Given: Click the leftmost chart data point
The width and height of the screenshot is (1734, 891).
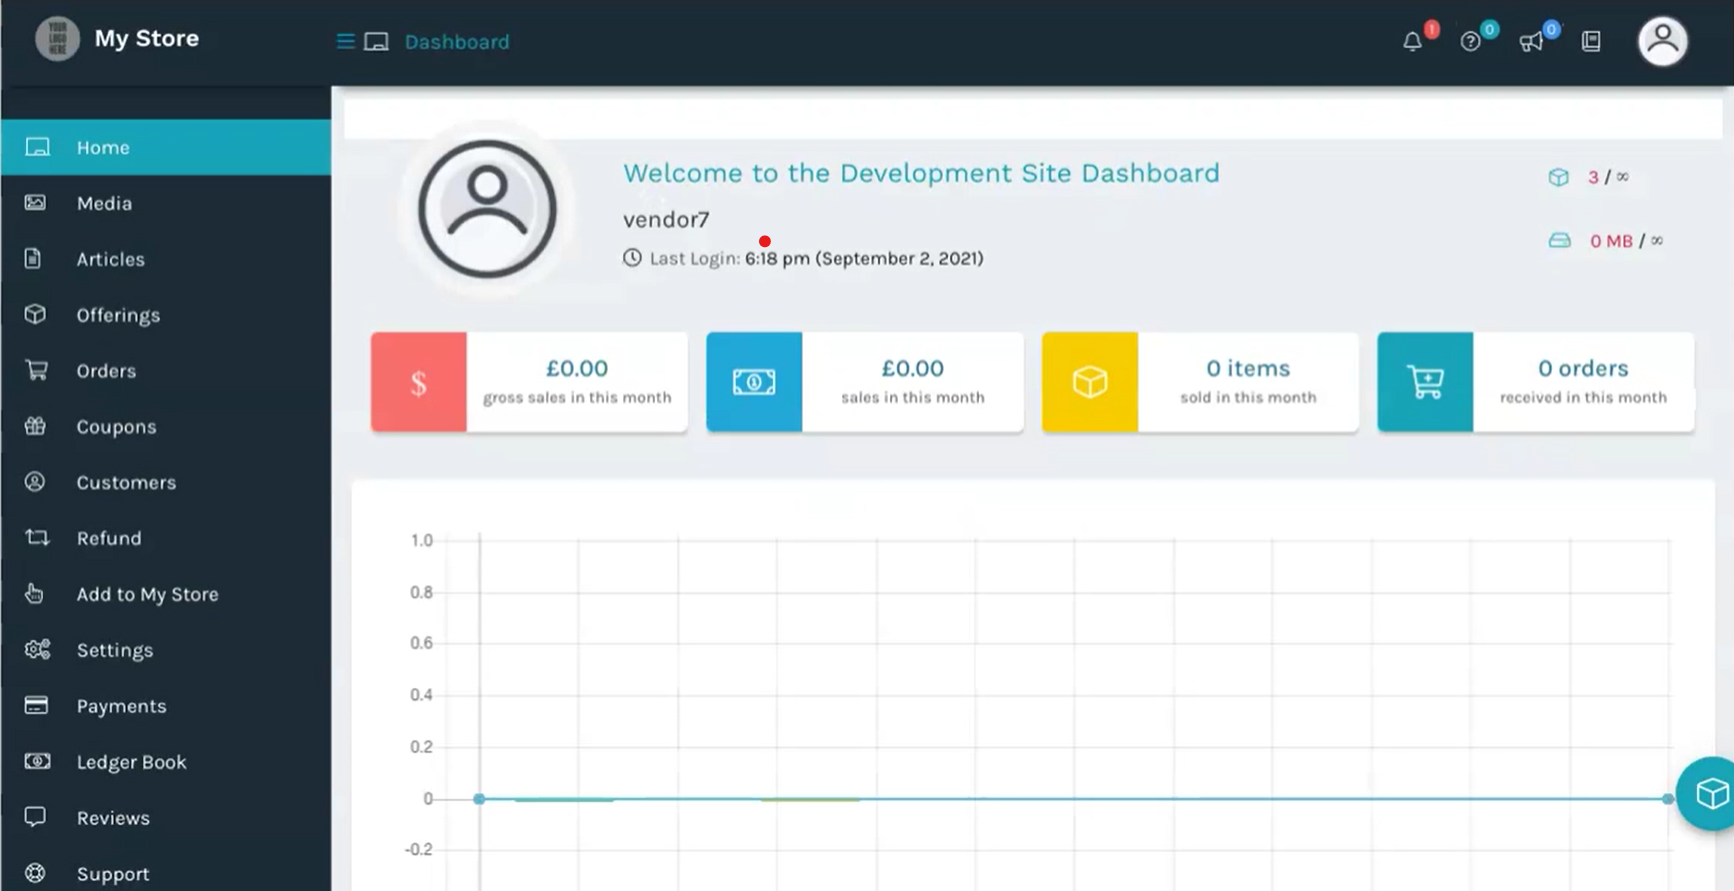Looking at the screenshot, I should click(479, 799).
